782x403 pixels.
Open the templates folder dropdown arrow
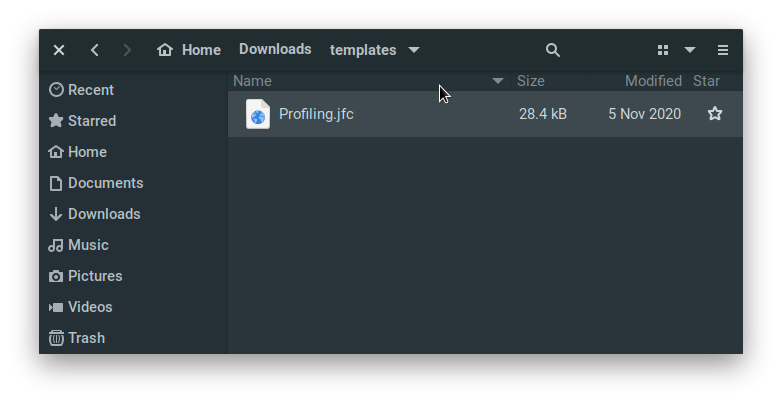click(x=414, y=50)
